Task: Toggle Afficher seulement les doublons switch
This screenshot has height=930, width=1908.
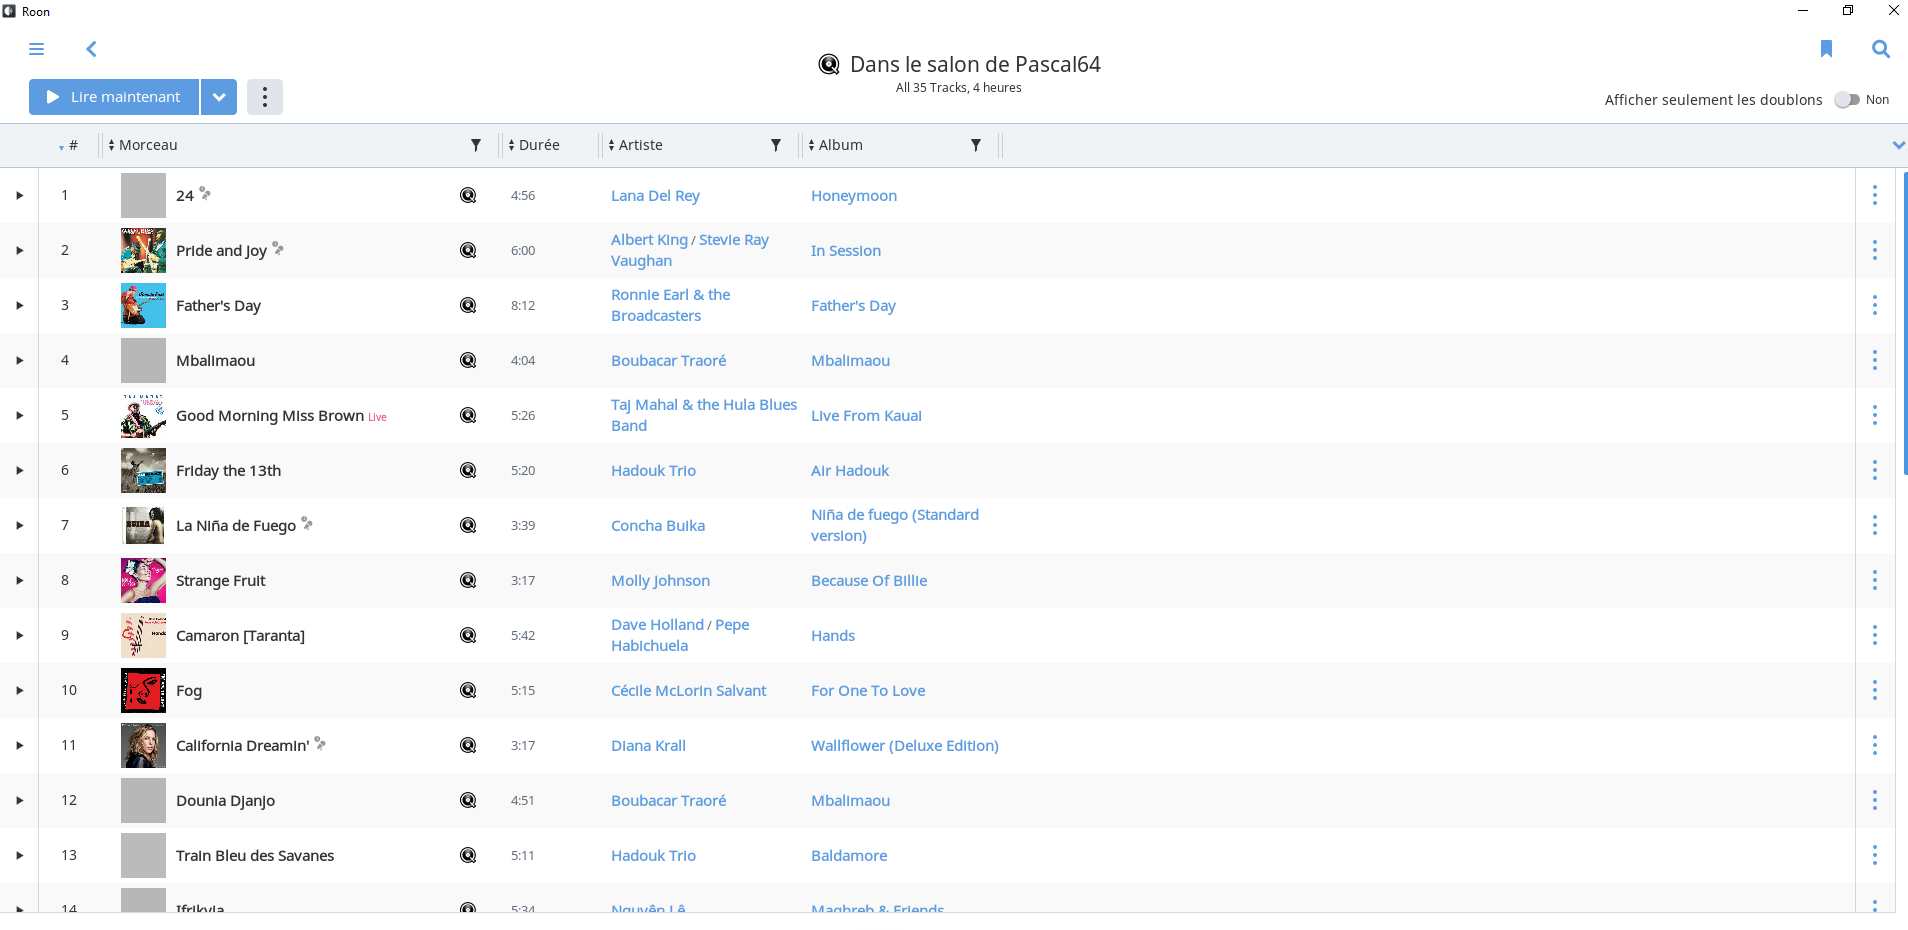Action: tap(1847, 100)
